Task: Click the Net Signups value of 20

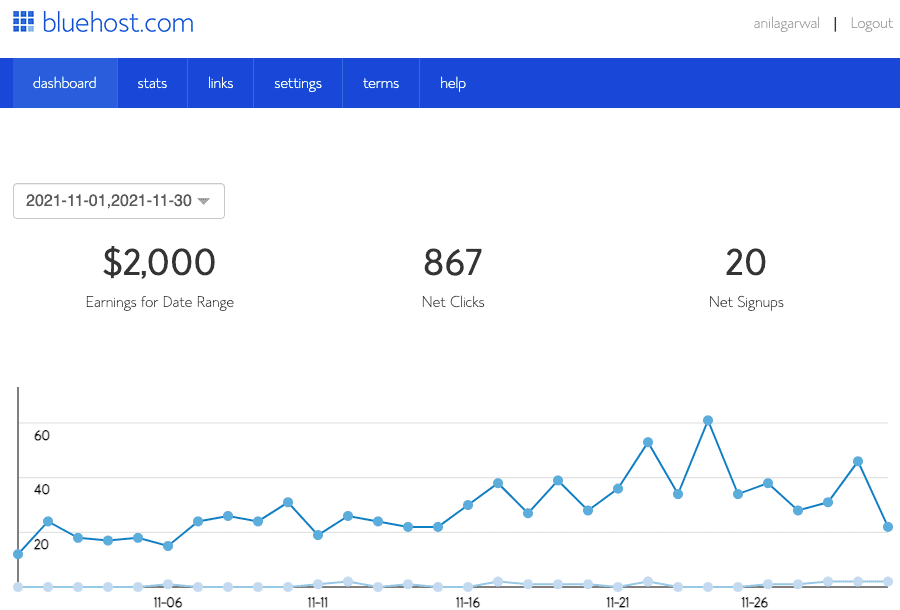Action: pos(746,262)
